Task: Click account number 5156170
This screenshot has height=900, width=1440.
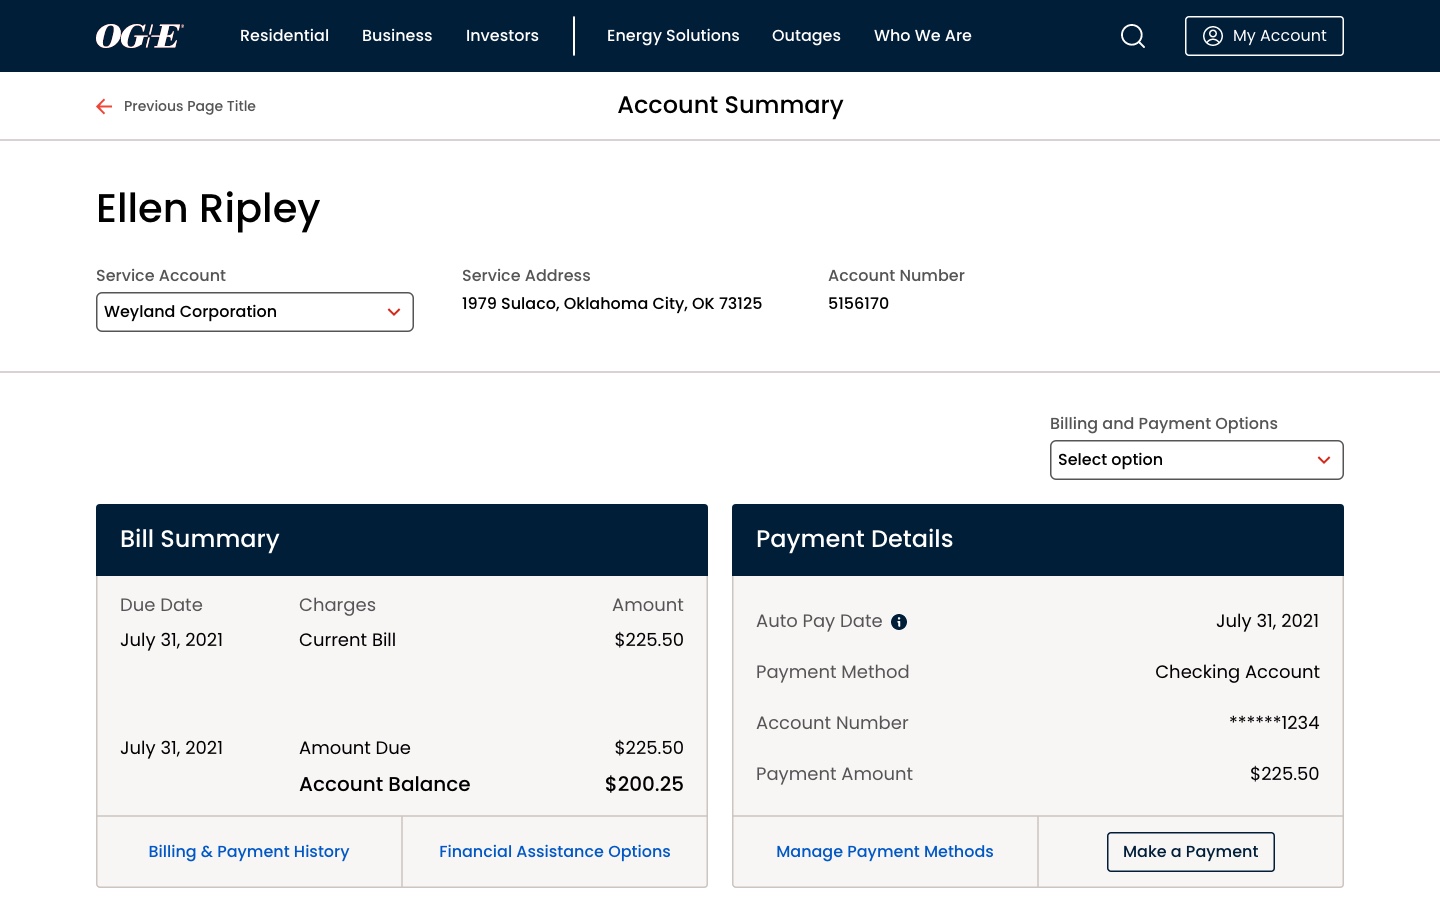Action: (x=858, y=303)
